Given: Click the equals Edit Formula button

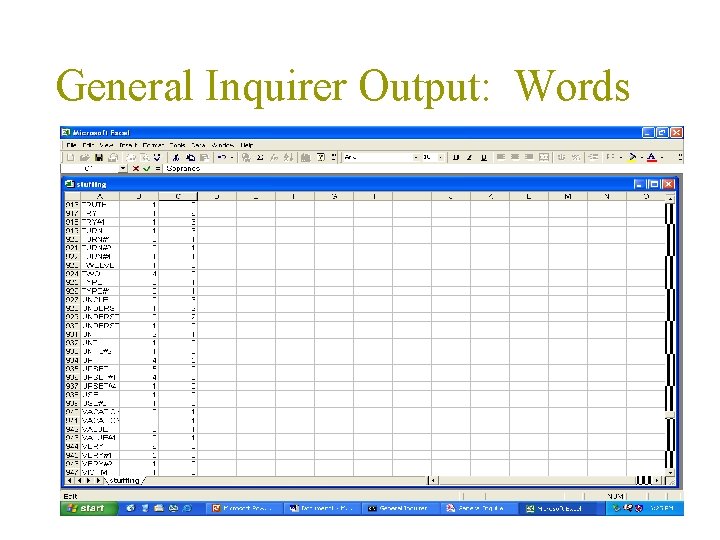Looking at the screenshot, I should (x=158, y=169).
